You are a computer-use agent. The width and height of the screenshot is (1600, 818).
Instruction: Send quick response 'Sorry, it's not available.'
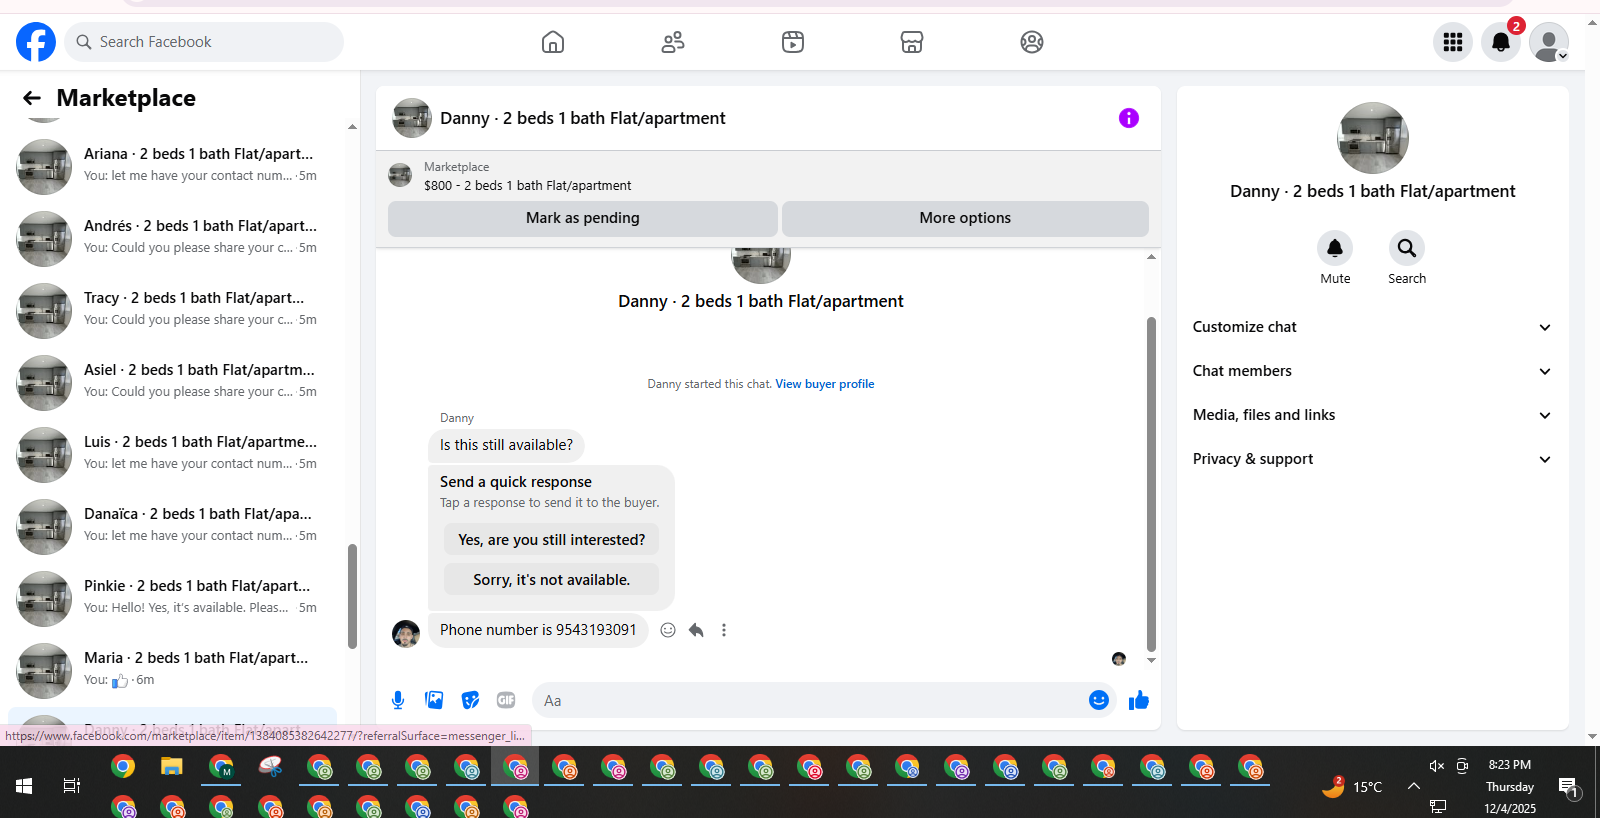pyautogui.click(x=551, y=580)
